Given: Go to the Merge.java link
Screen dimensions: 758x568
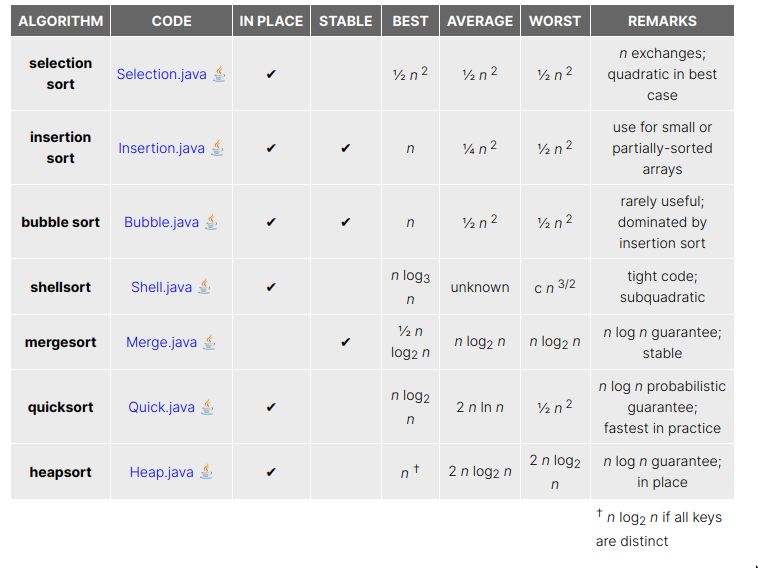Looking at the screenshot, I should 161,342.
